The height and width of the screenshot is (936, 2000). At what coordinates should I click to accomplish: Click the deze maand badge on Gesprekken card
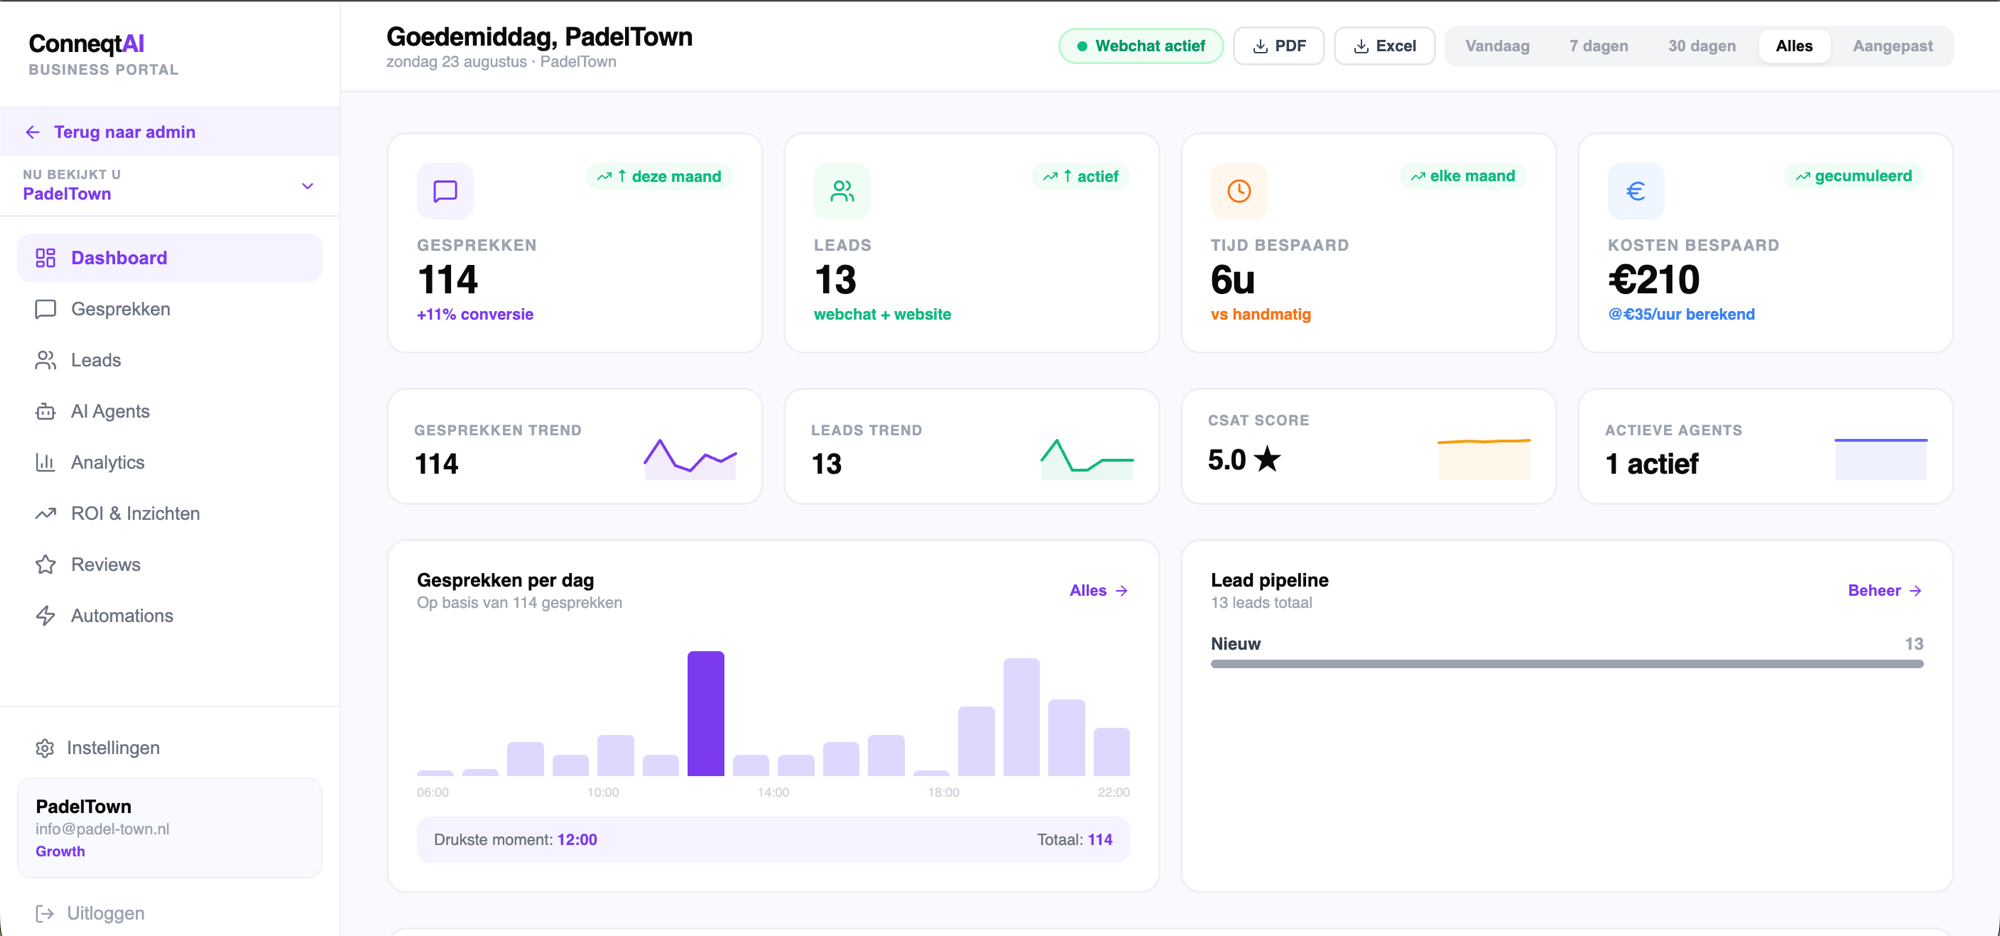tap(659, 176)
